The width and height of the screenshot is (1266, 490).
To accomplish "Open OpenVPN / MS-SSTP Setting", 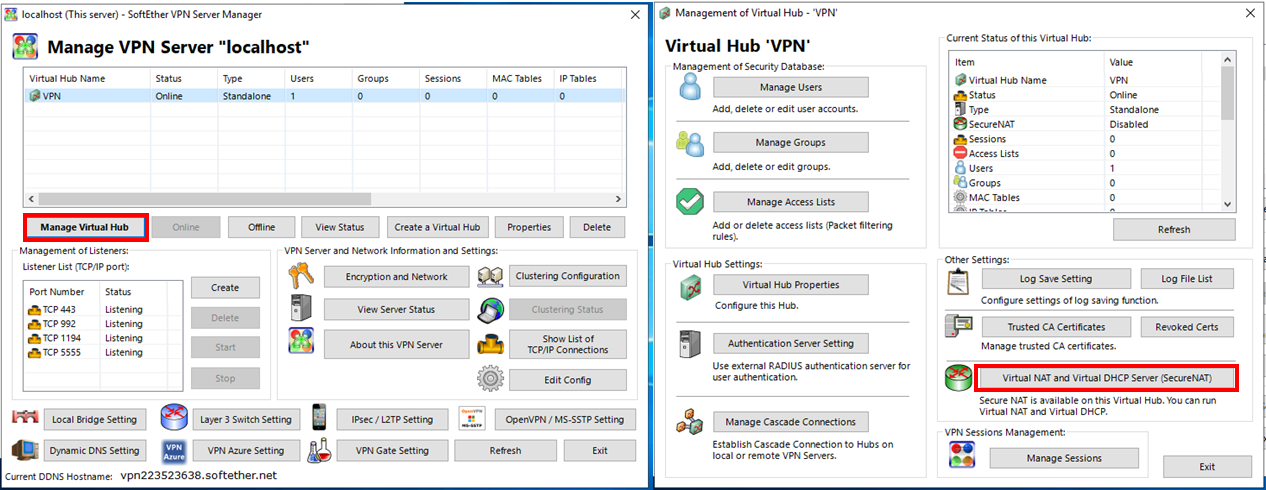I will pos(564,420).
